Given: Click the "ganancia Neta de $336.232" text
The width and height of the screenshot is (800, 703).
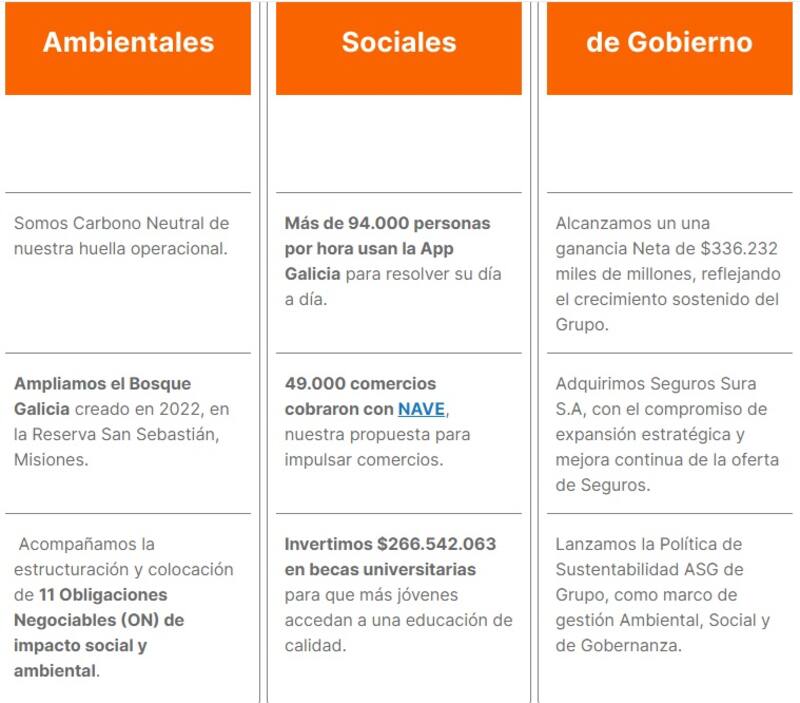Looking at the screenshot, I should [x=666, y=248].
